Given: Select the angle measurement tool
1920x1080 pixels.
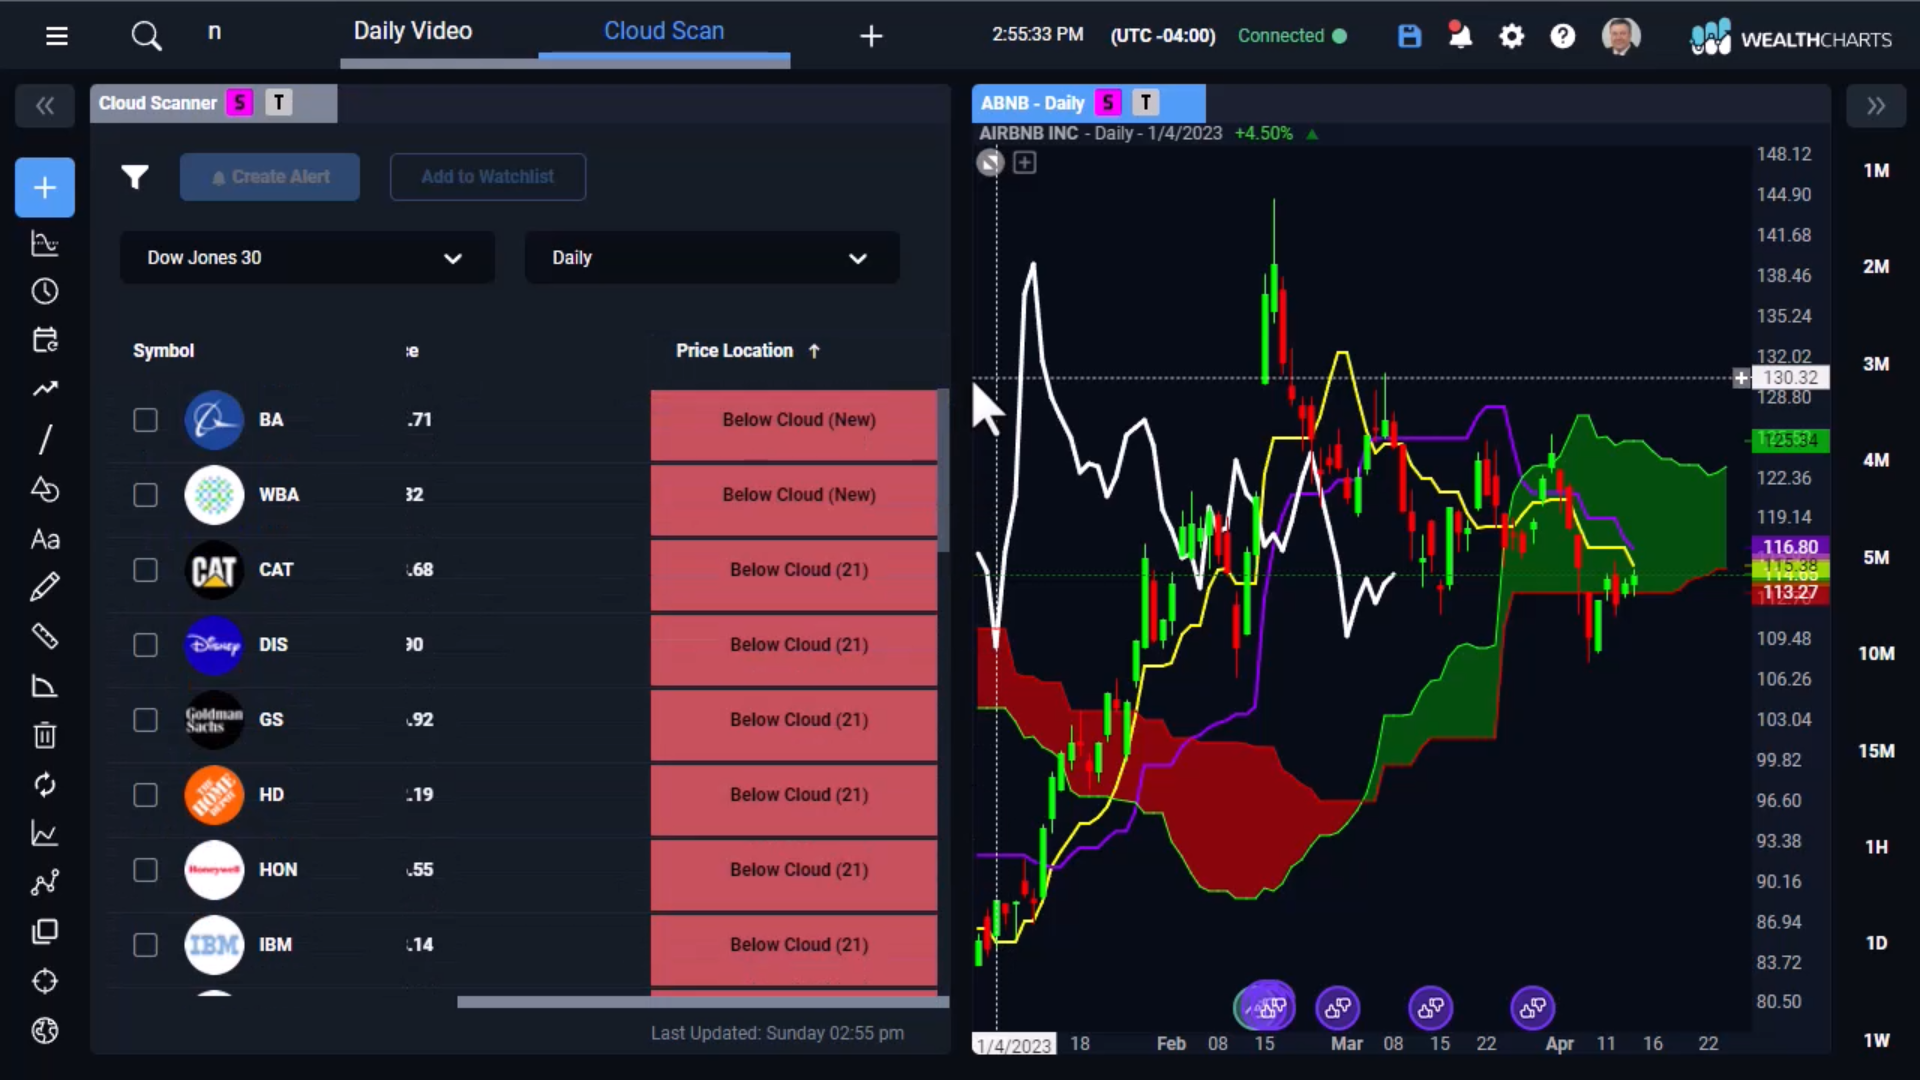Looking at the screenshot, I should click(x=45, y=686).
